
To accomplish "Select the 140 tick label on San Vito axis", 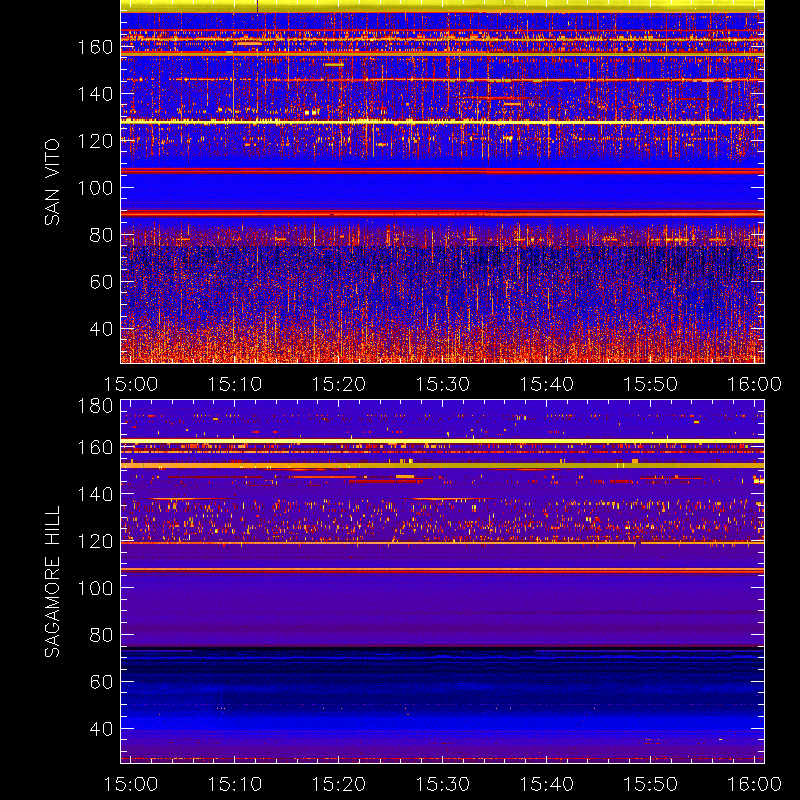I will pyautogui.click(x=95, y=94).
